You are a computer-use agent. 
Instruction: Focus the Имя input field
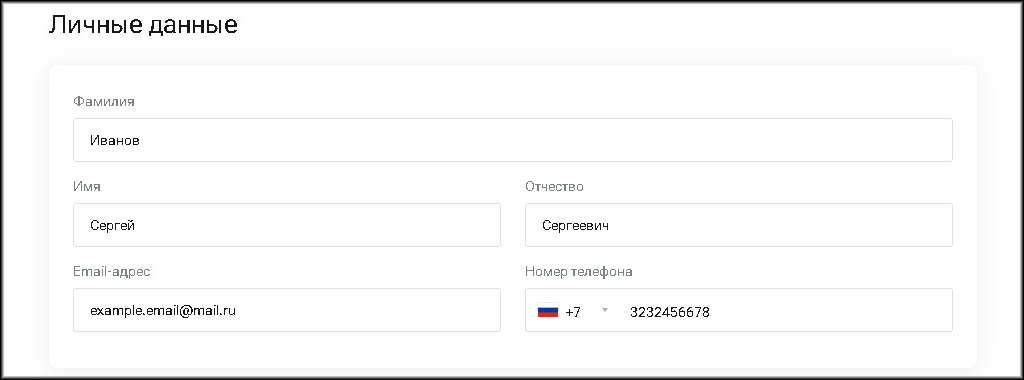click(x=287, y=225)
